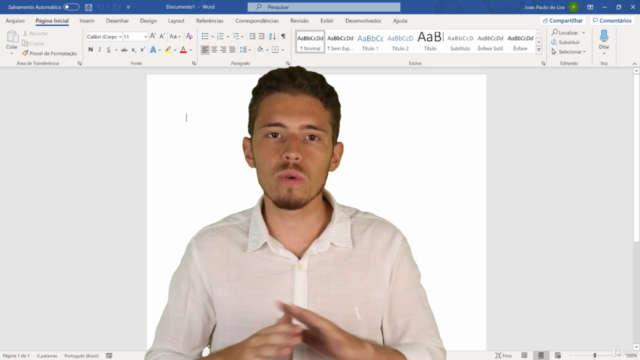Click the shading icon

click(x=260, y=50)
